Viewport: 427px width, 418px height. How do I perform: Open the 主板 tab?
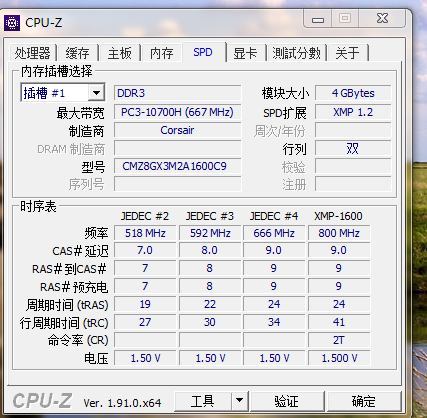(x=119, y=53)
